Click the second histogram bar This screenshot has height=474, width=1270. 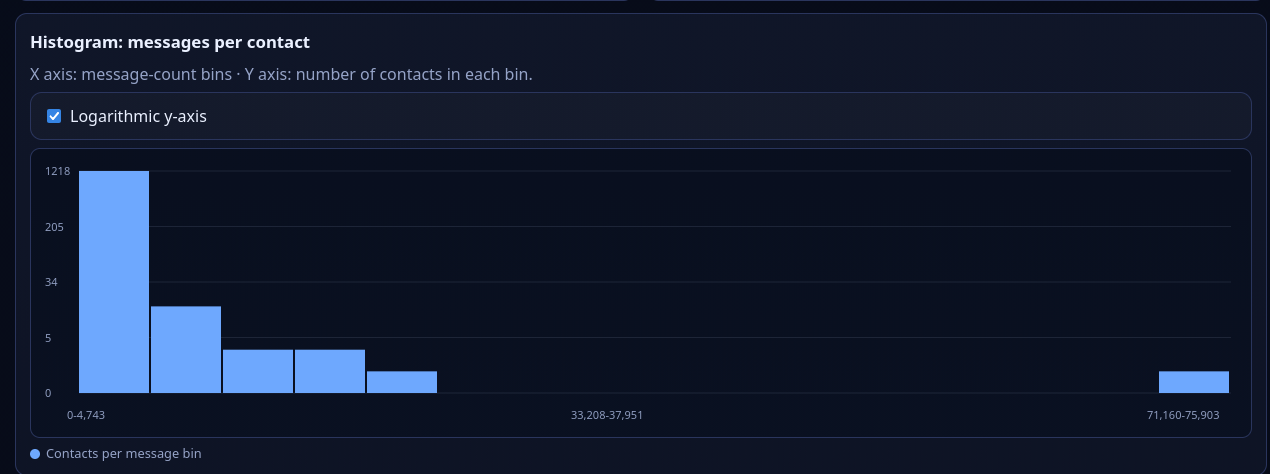(186, 349)
